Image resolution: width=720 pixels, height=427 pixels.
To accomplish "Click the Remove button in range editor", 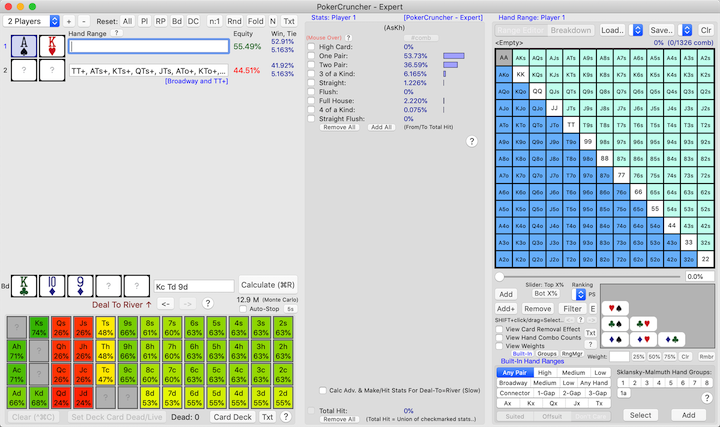I will tap(538, 309).
